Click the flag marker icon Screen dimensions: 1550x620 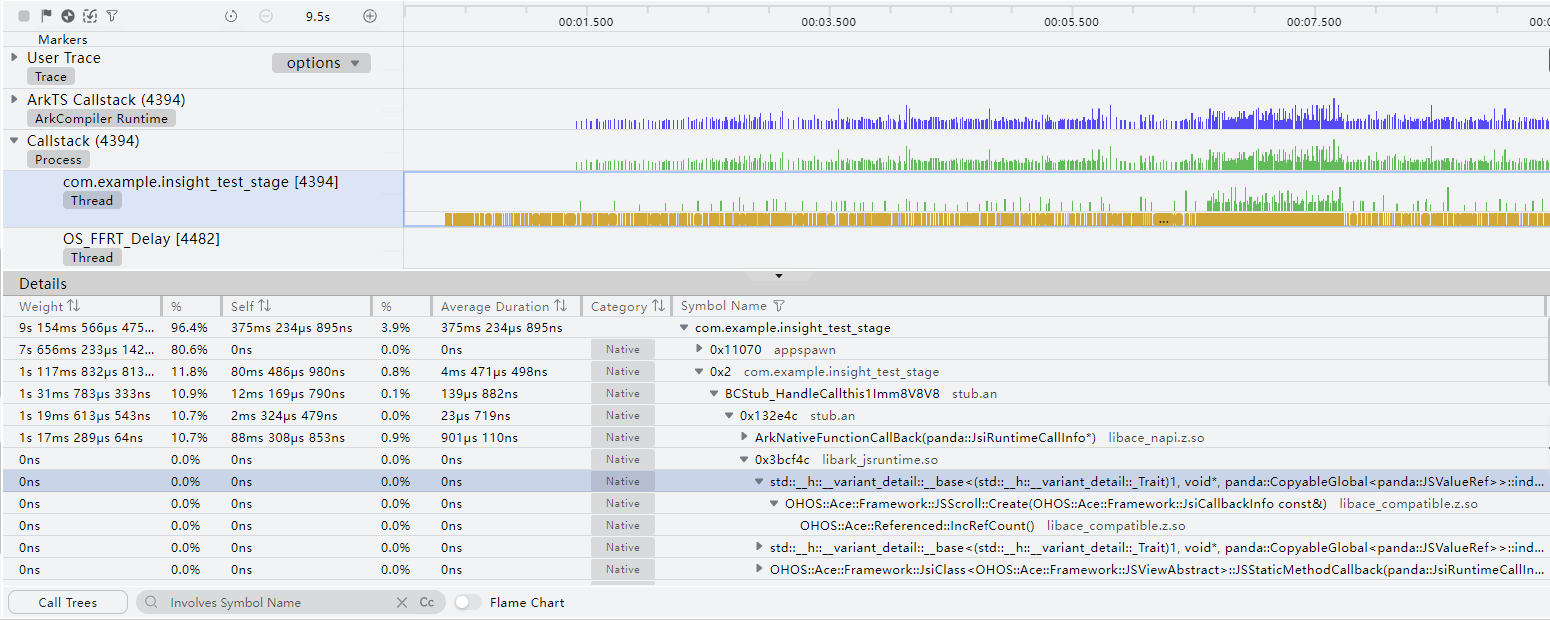pos(46,16)
